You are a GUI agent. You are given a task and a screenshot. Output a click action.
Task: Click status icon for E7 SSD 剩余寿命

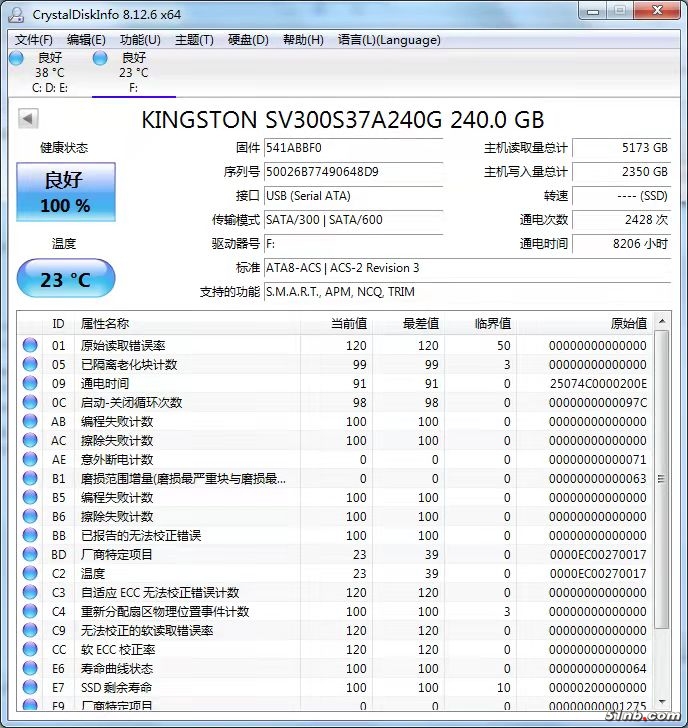30,688
